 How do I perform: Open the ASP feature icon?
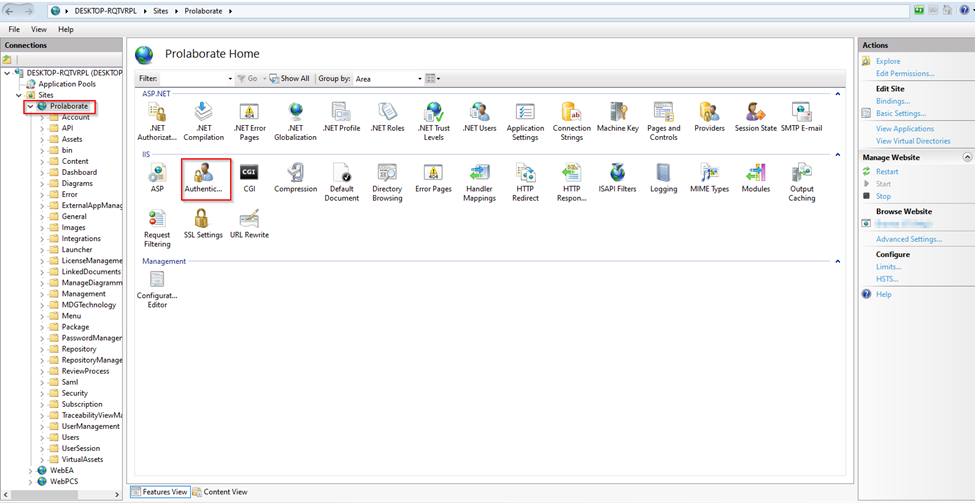(x=157, y=178)
